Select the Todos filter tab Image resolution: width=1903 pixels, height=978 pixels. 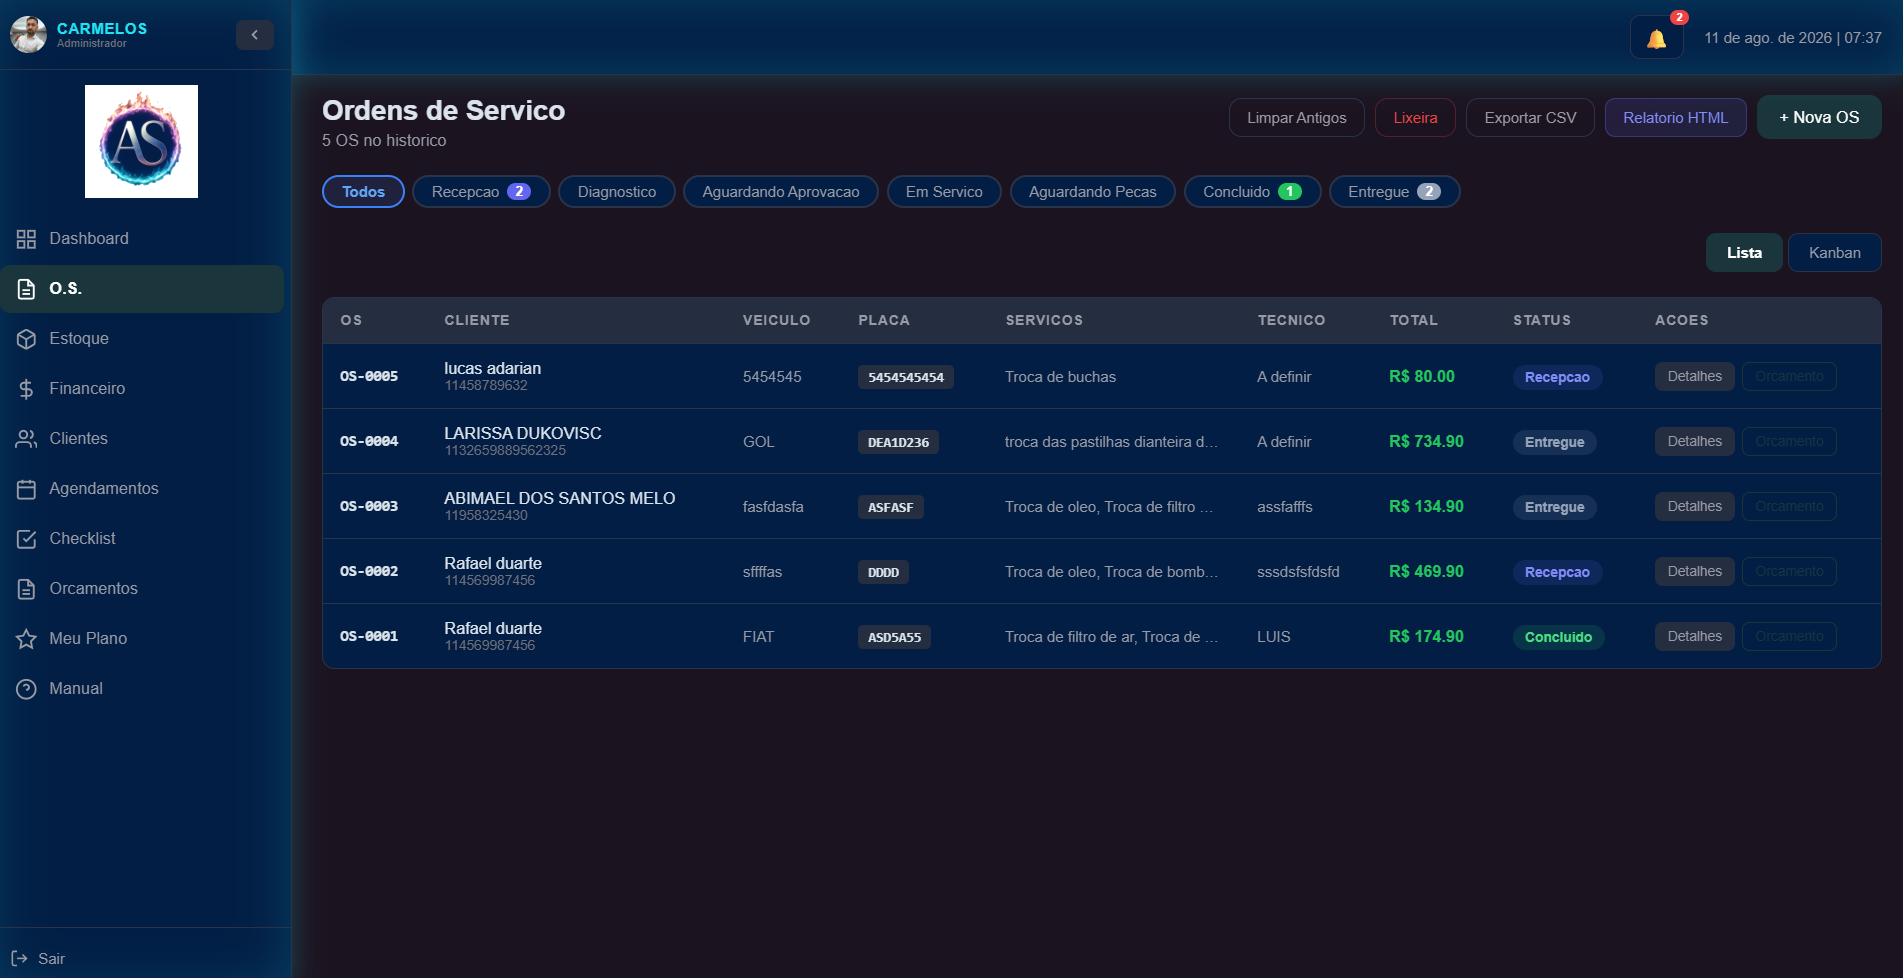tap(363, 192)
